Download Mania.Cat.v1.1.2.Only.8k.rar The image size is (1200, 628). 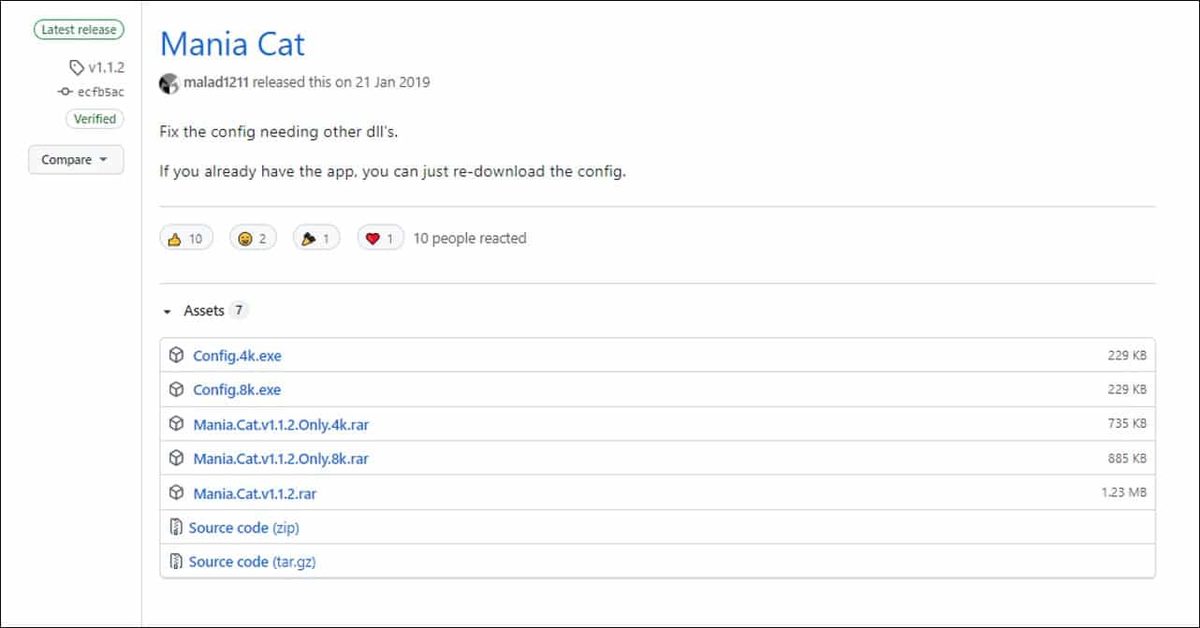pos(281,459)
